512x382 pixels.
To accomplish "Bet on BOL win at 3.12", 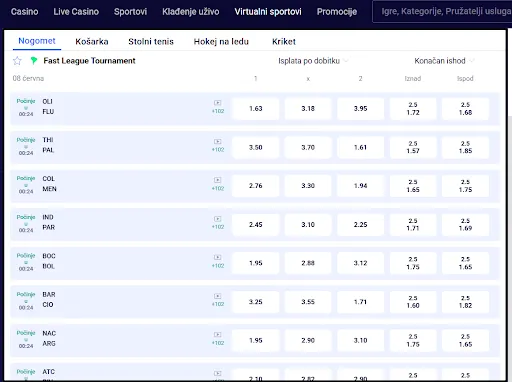I will (360, 263).
